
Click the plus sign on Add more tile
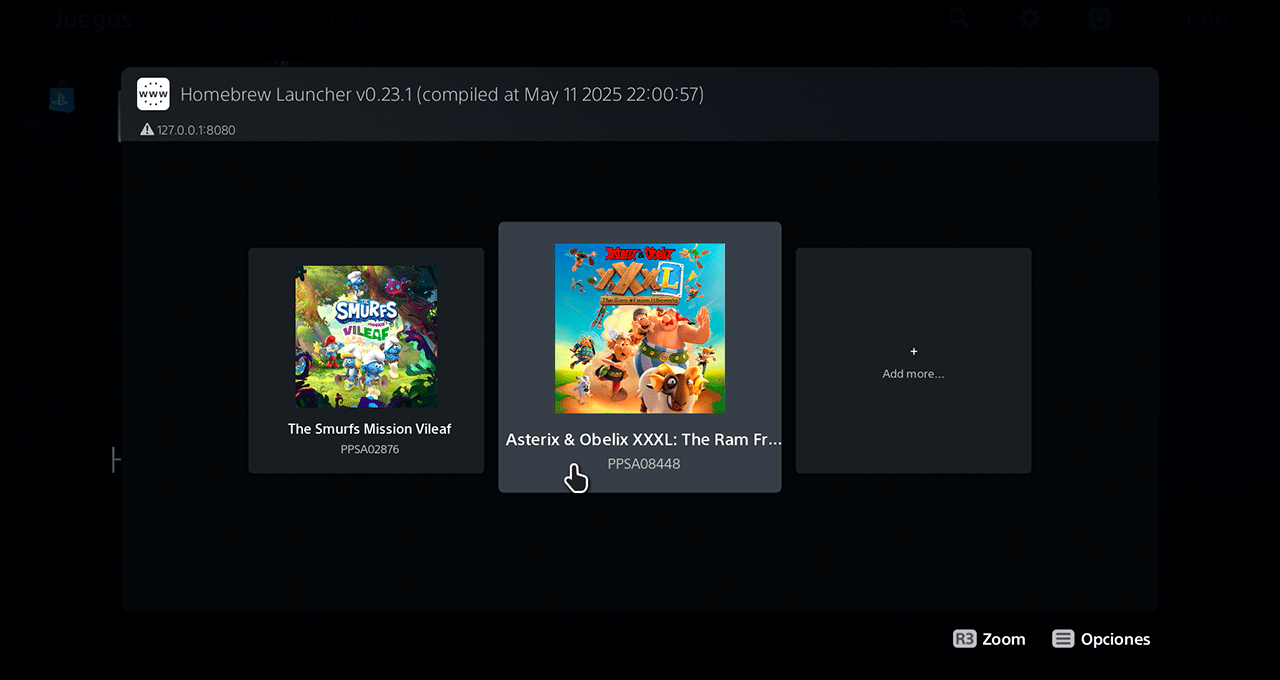[913, 352]
